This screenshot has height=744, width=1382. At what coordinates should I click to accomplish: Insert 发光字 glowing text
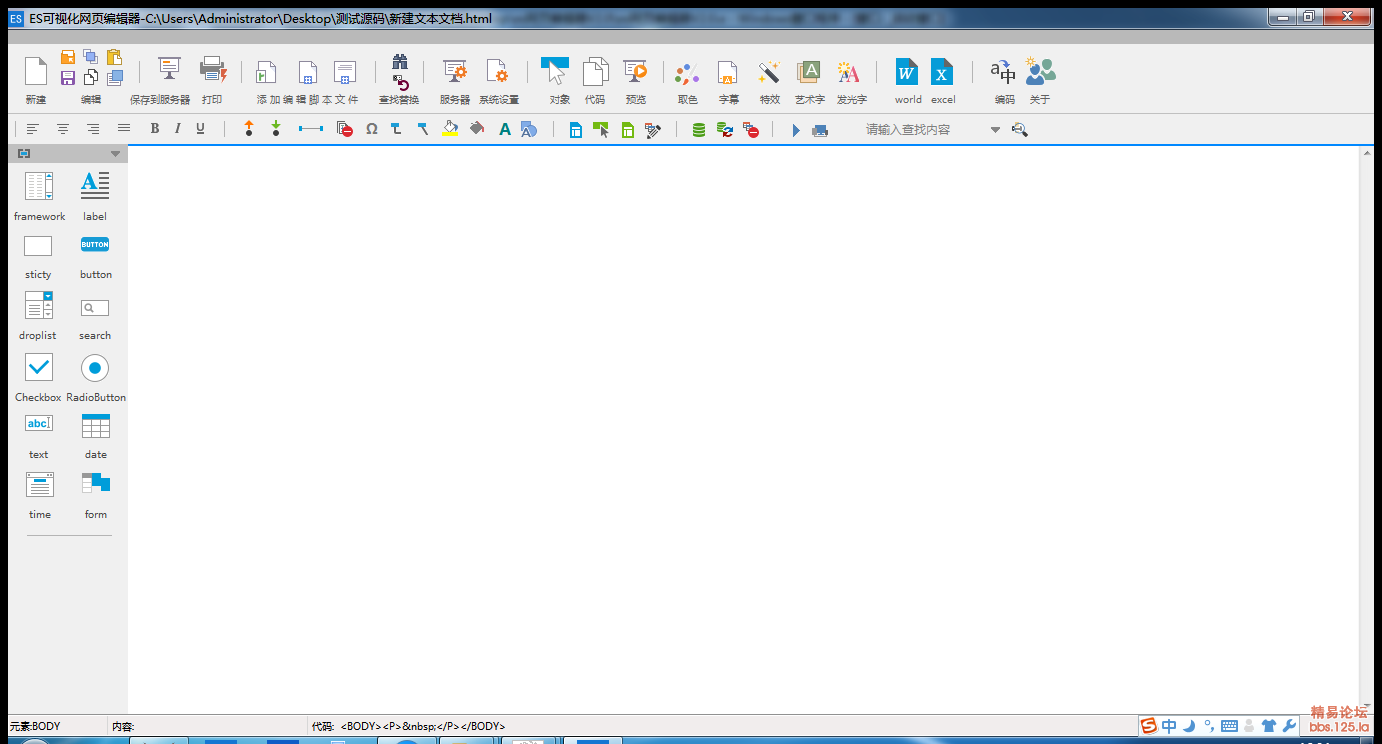tap(849, 72)
